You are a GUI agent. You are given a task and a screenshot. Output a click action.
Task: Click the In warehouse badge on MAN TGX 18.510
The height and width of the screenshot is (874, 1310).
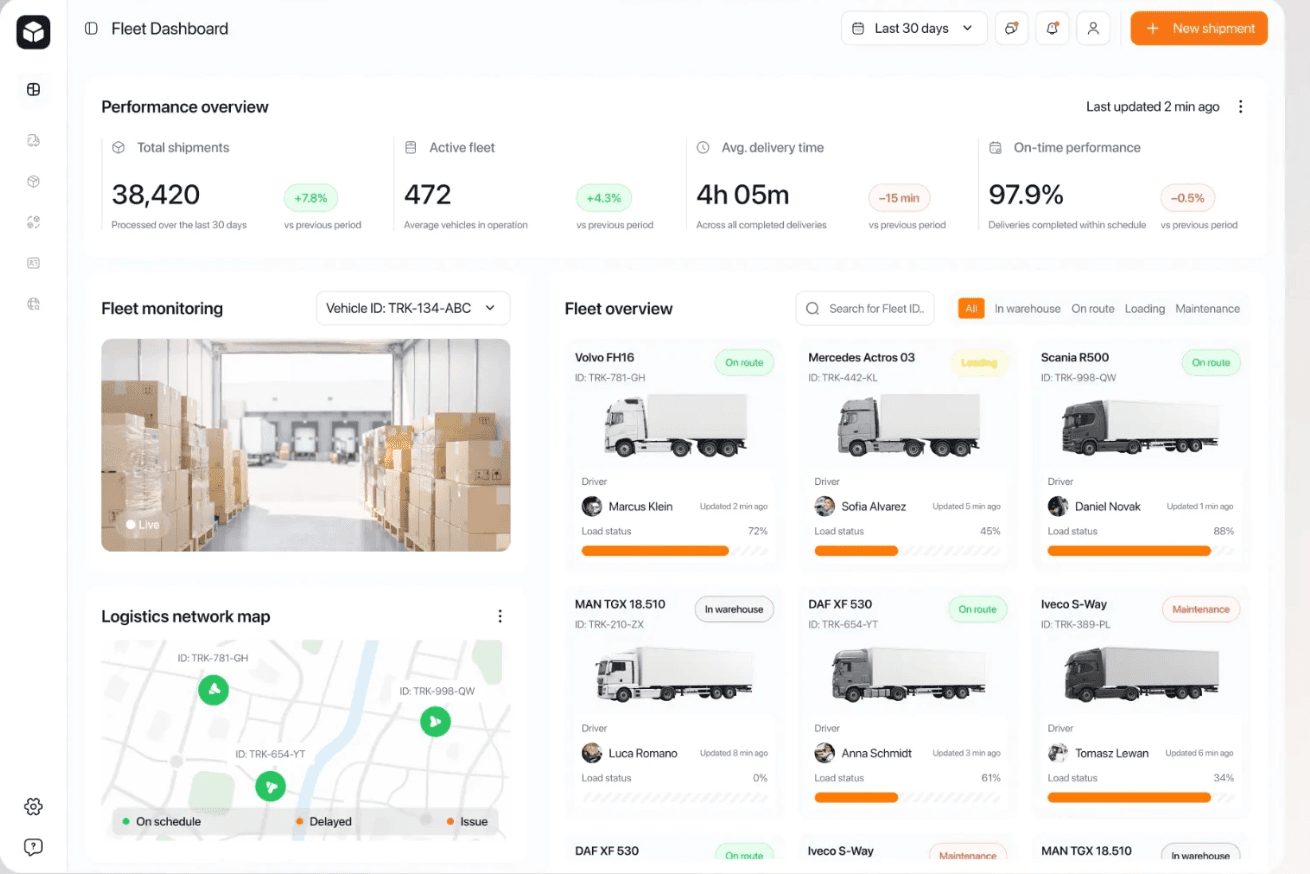pyautogui.click(x=734, y=609)
